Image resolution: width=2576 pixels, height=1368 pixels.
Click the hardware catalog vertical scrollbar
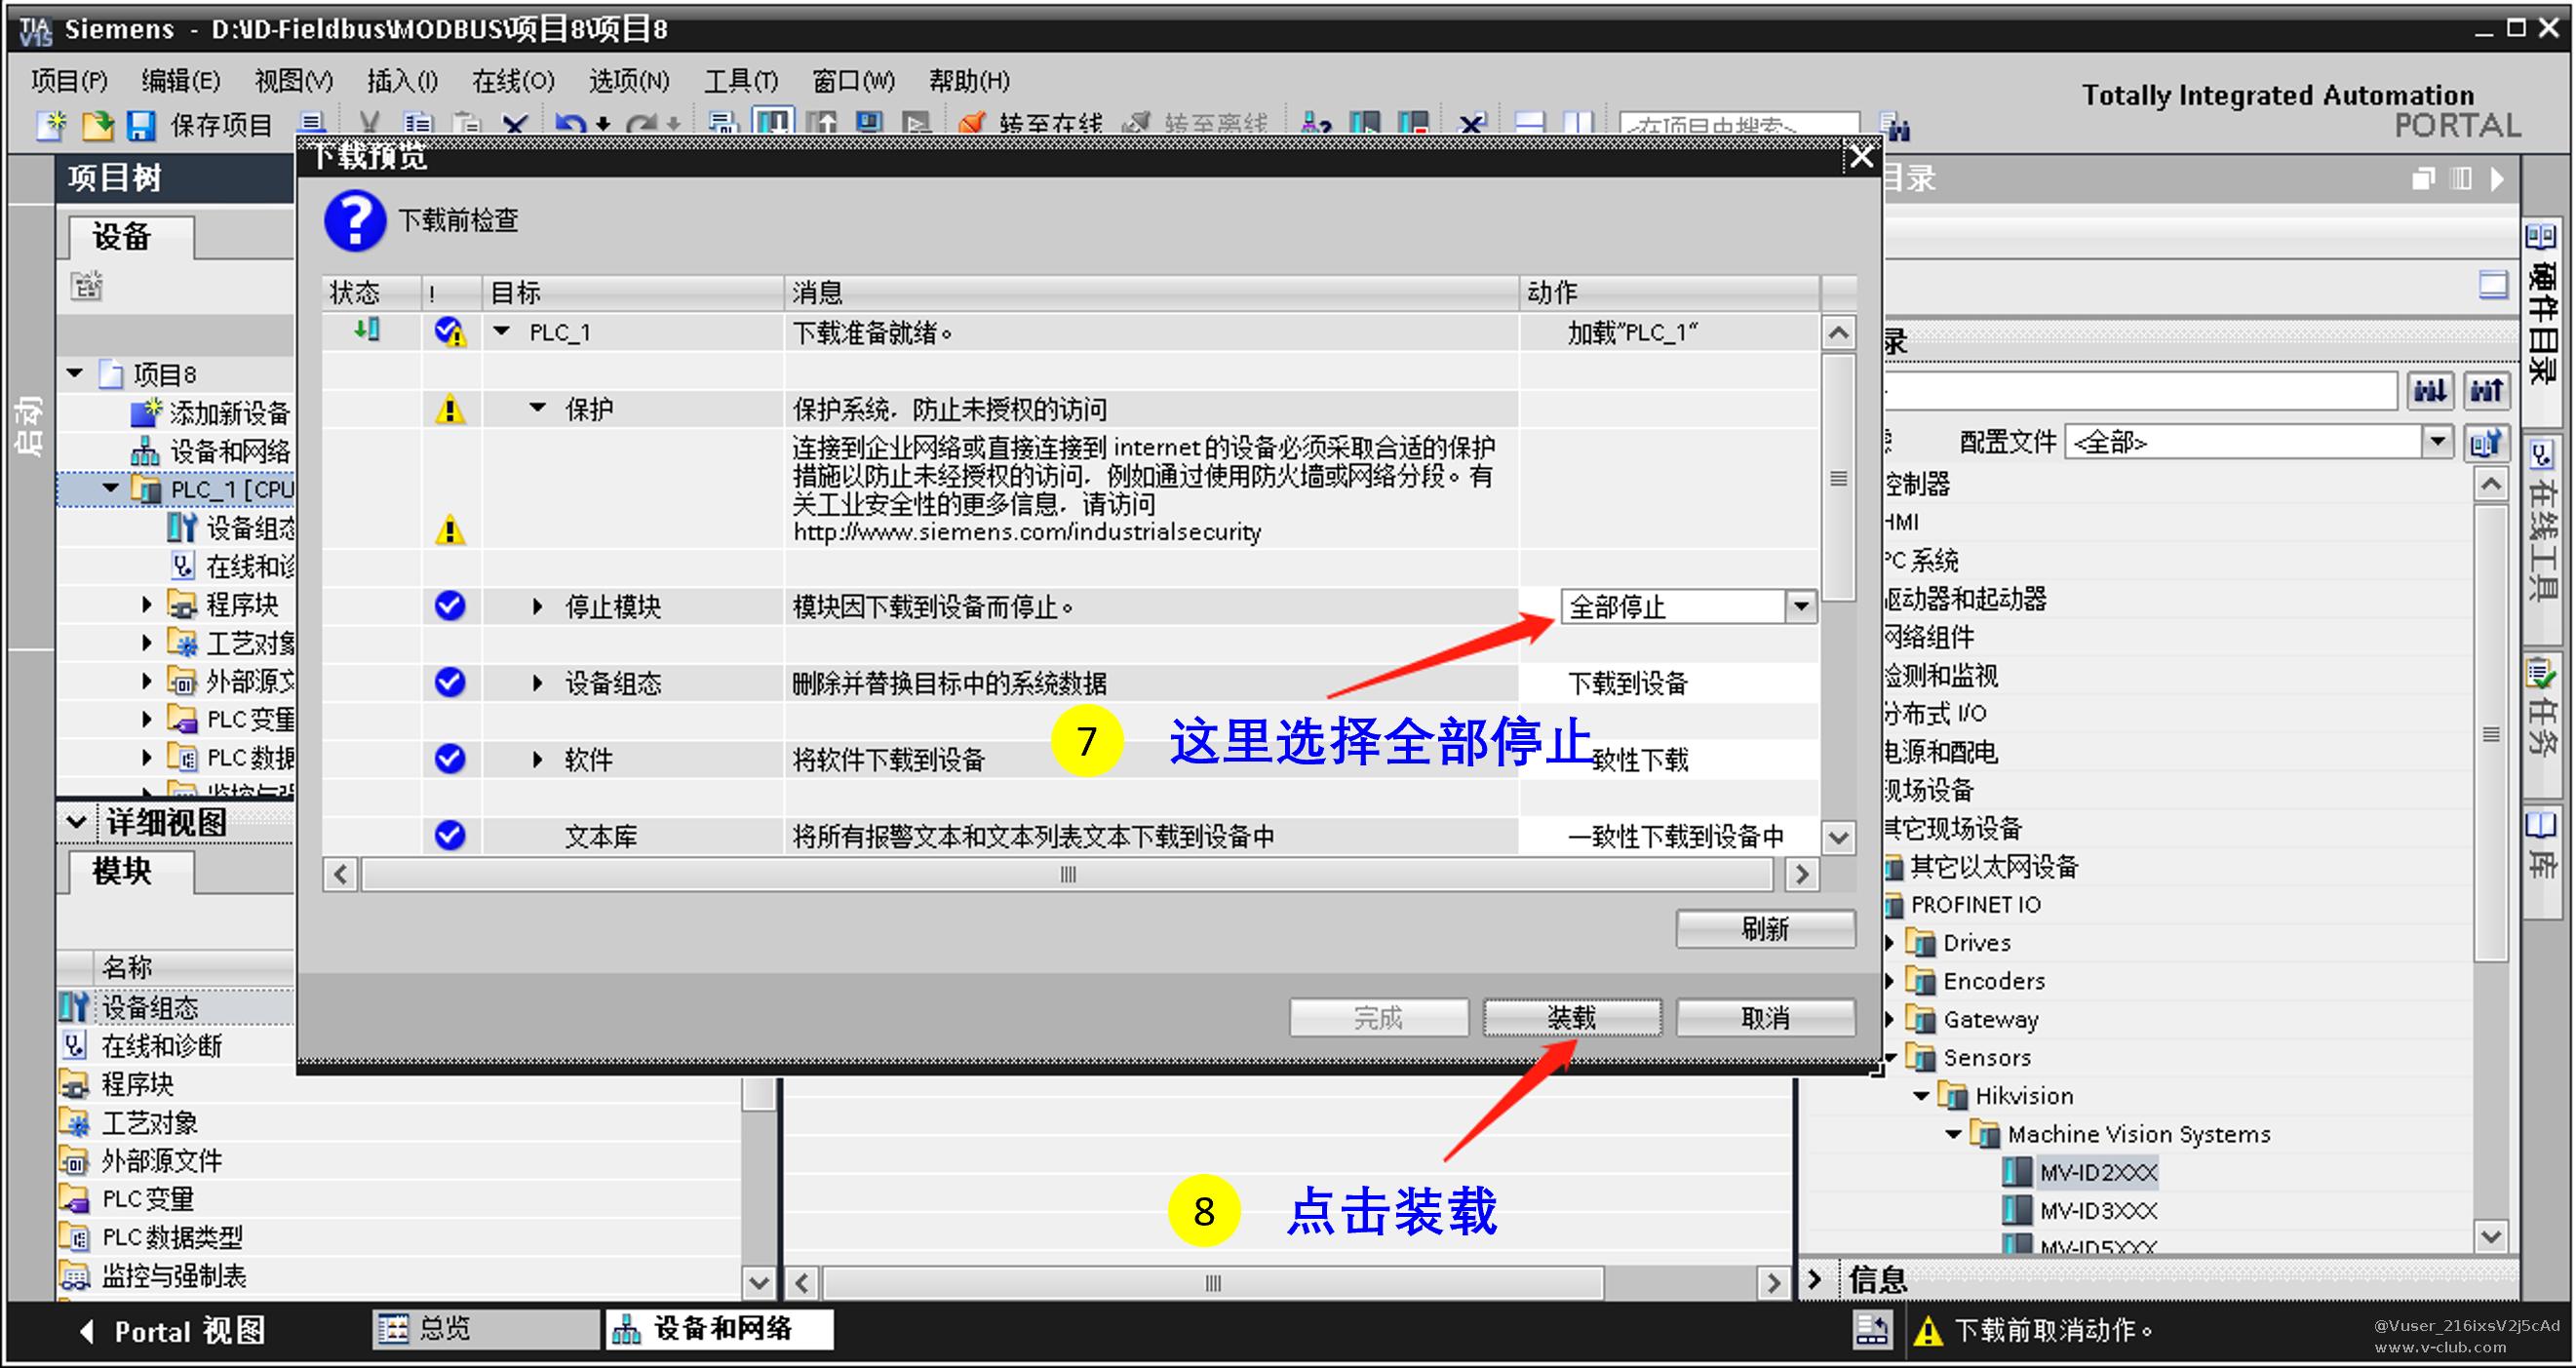pyautogui.click(x=2491, y=734)
